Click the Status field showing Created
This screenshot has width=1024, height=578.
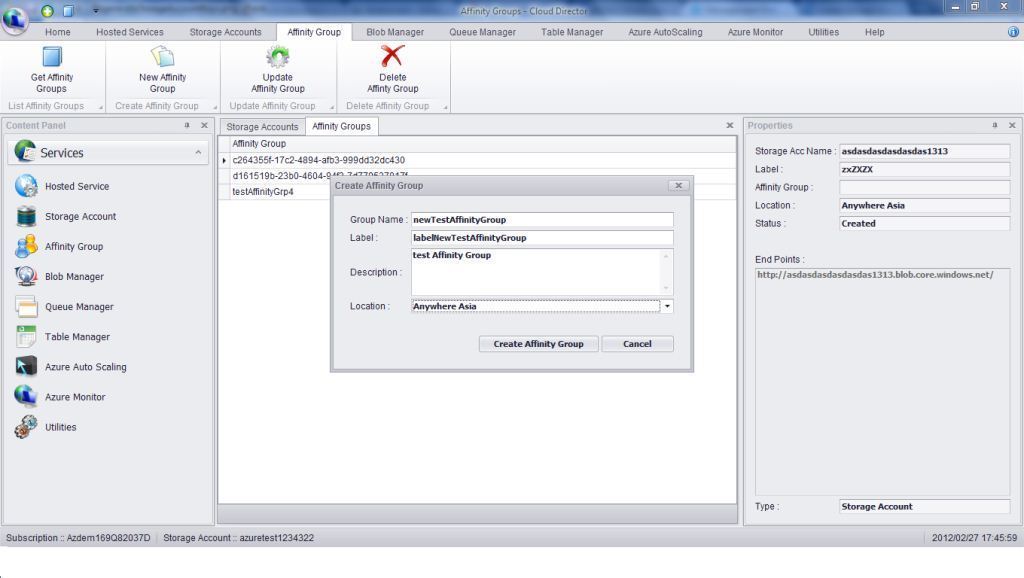coord(924,223)
